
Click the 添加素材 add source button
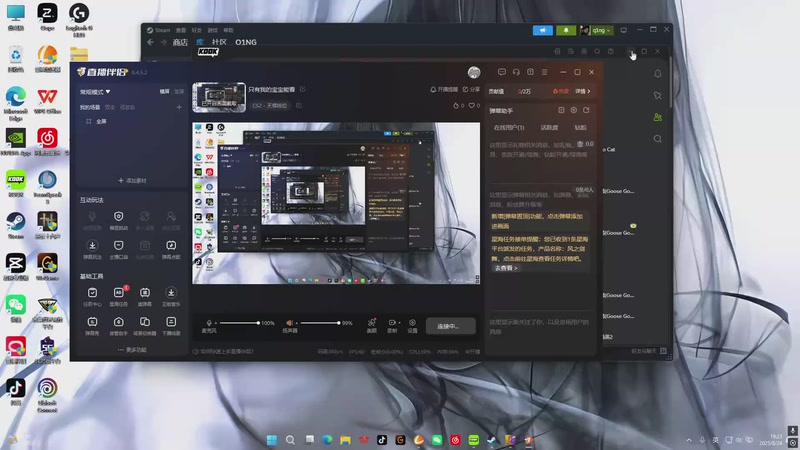click(x=132, y=180)
